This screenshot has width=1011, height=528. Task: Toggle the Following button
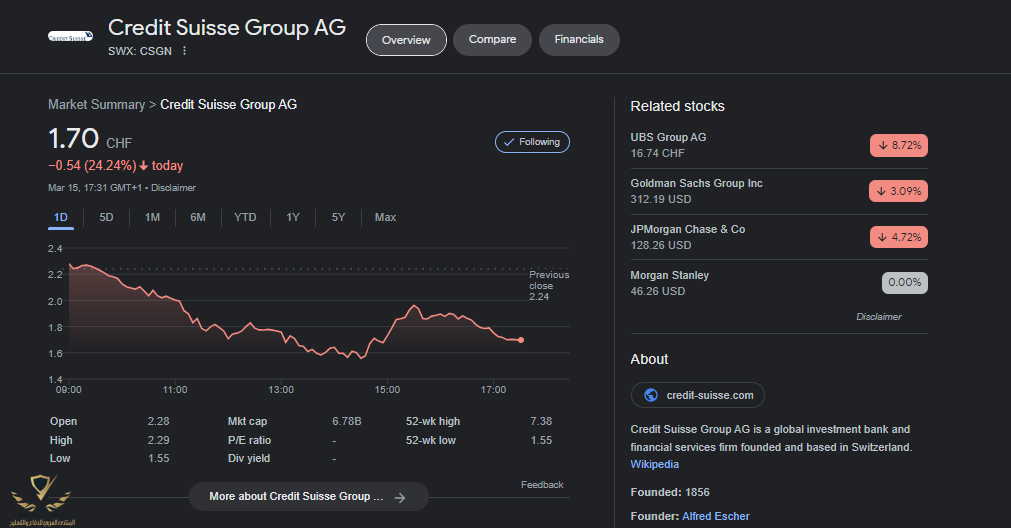pos(532,142)
